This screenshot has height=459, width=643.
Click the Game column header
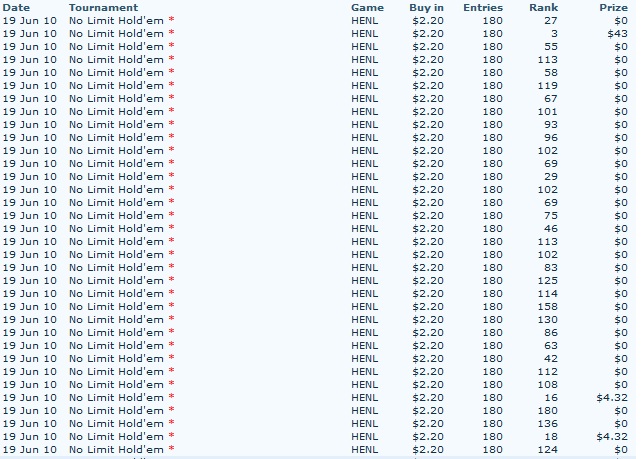(367, 7)
